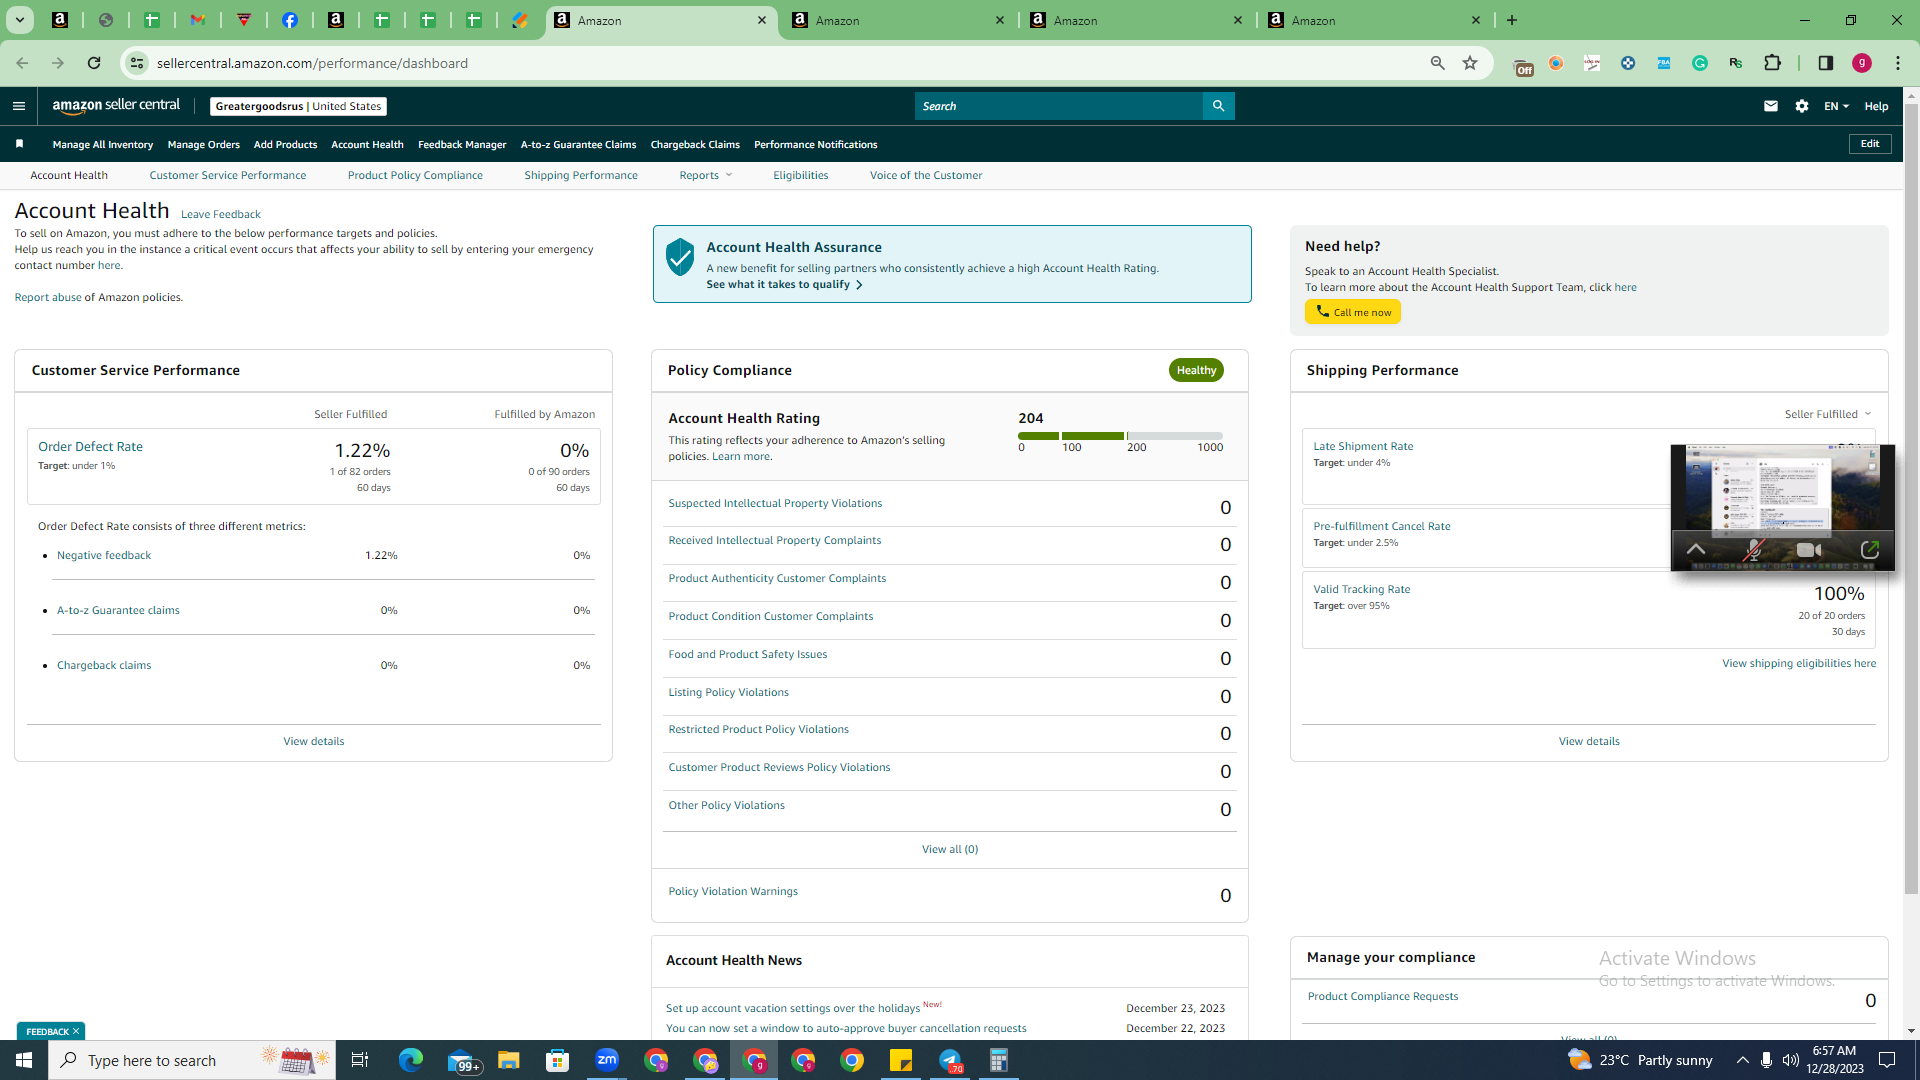Viewport: 1920px width, 1080px height.
Task: Click the Seller Central search field
Action: tap(1059, 106)
